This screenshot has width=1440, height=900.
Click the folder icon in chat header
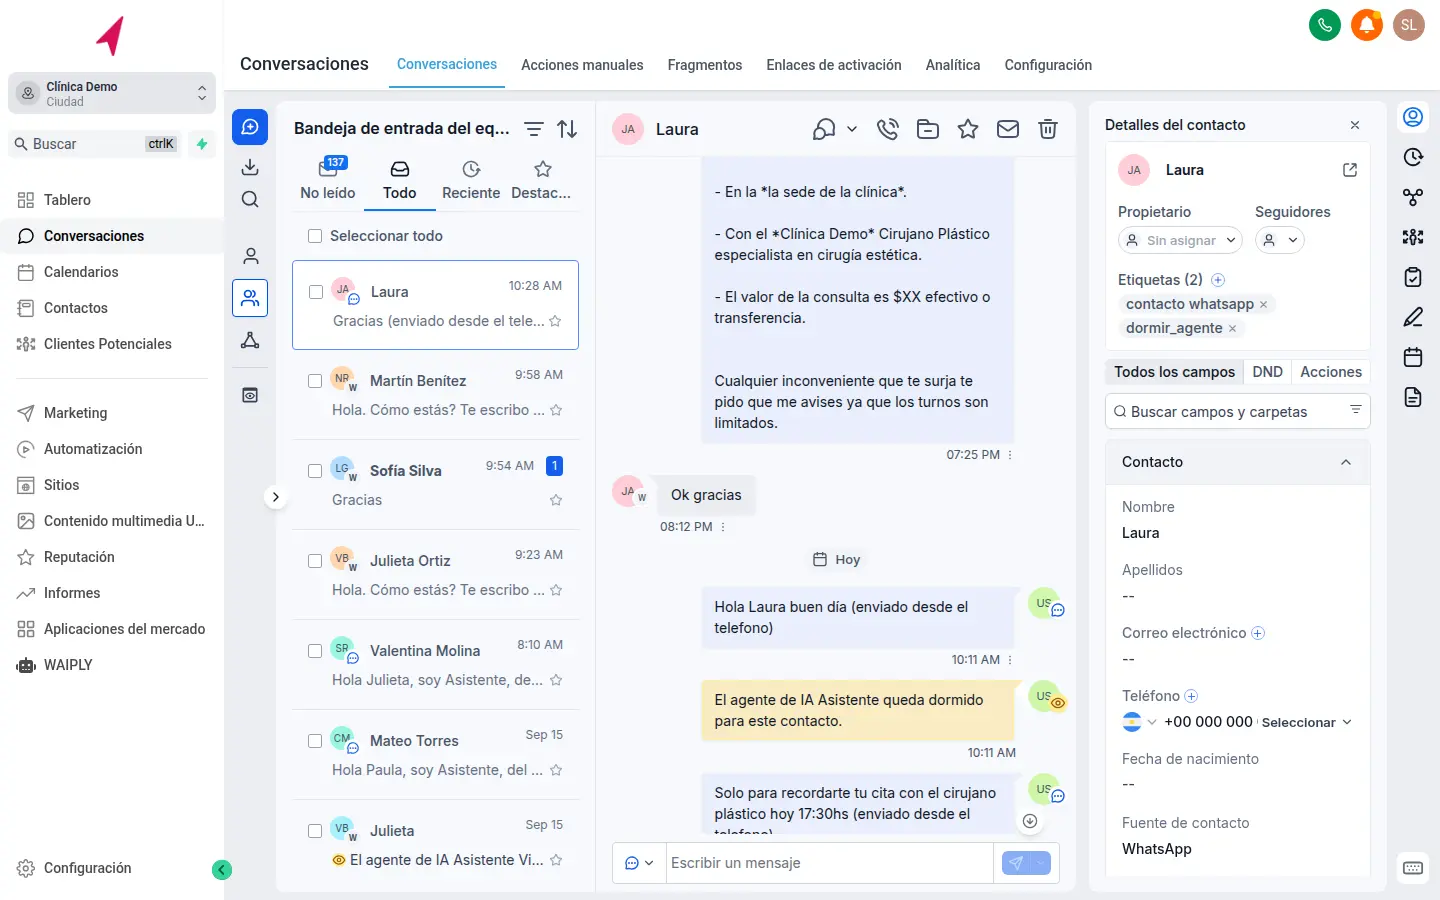928,129
